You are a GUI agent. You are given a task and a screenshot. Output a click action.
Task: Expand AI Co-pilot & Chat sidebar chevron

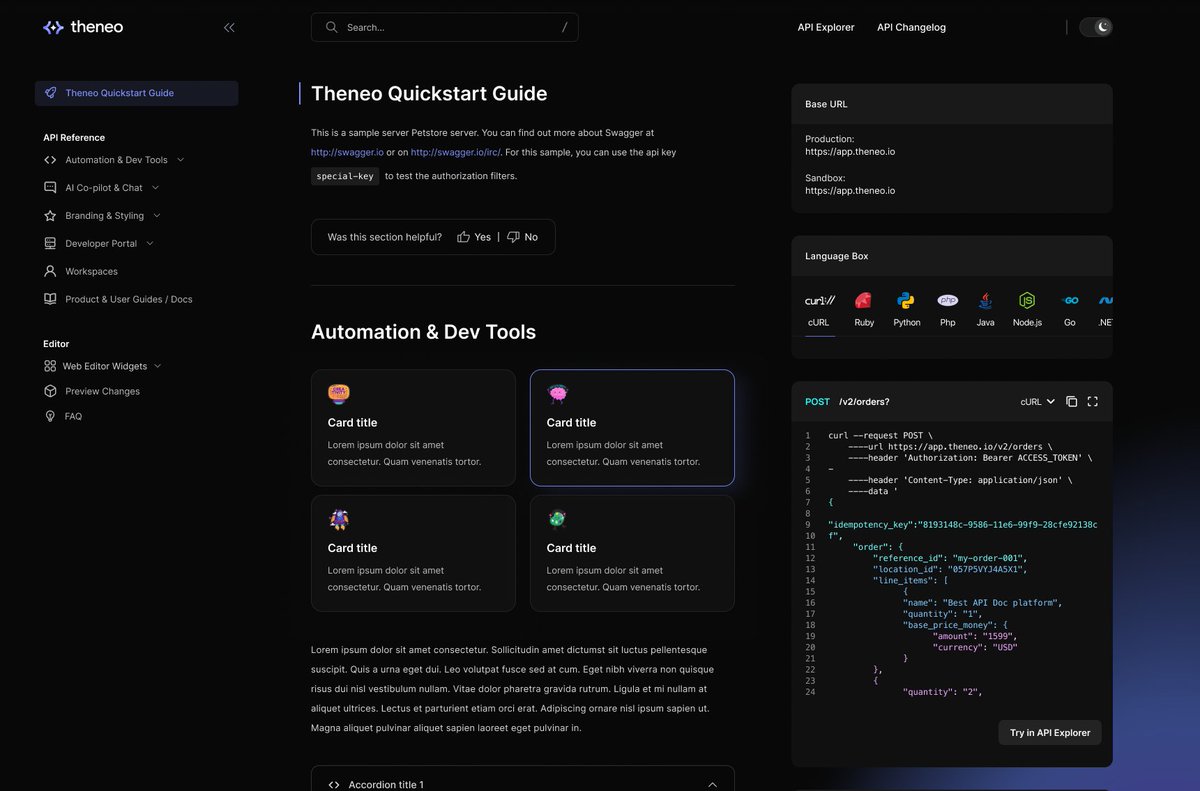pyautogui.click(x=155, y=187)
